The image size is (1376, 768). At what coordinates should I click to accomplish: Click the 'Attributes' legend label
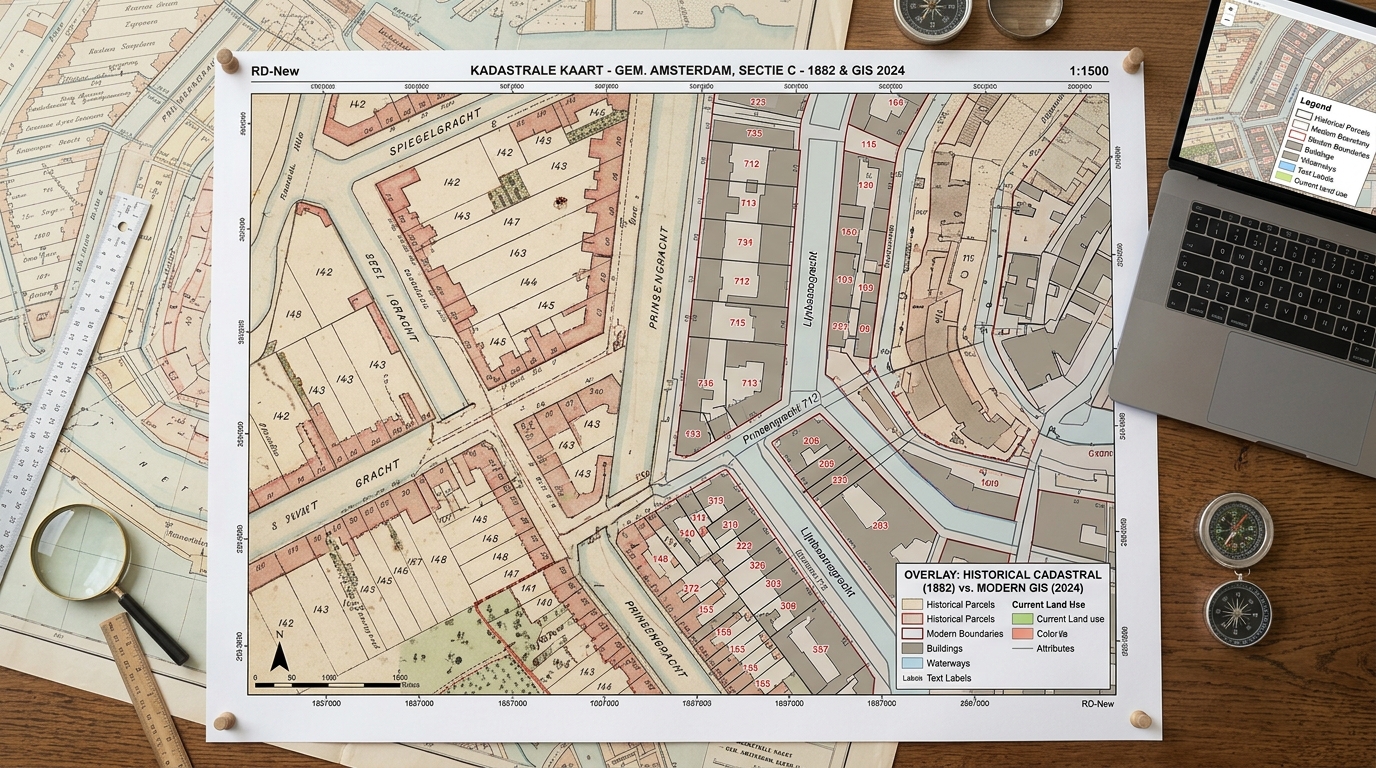(1055, 648)
